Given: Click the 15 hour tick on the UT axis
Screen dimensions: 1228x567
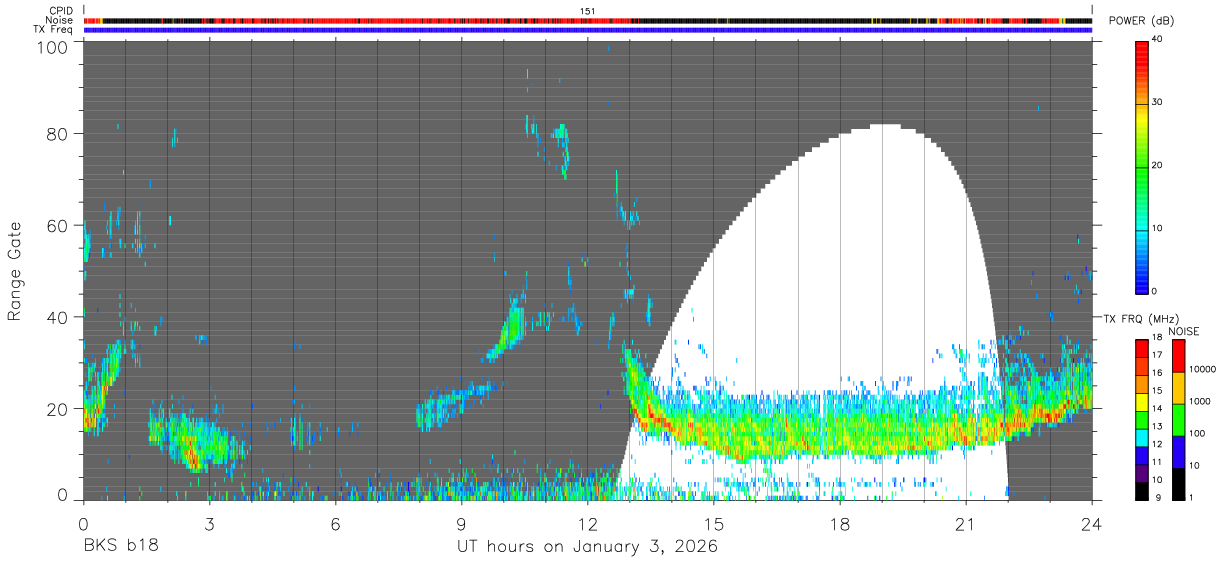Looking at the screenshot, I should point(714,522).
